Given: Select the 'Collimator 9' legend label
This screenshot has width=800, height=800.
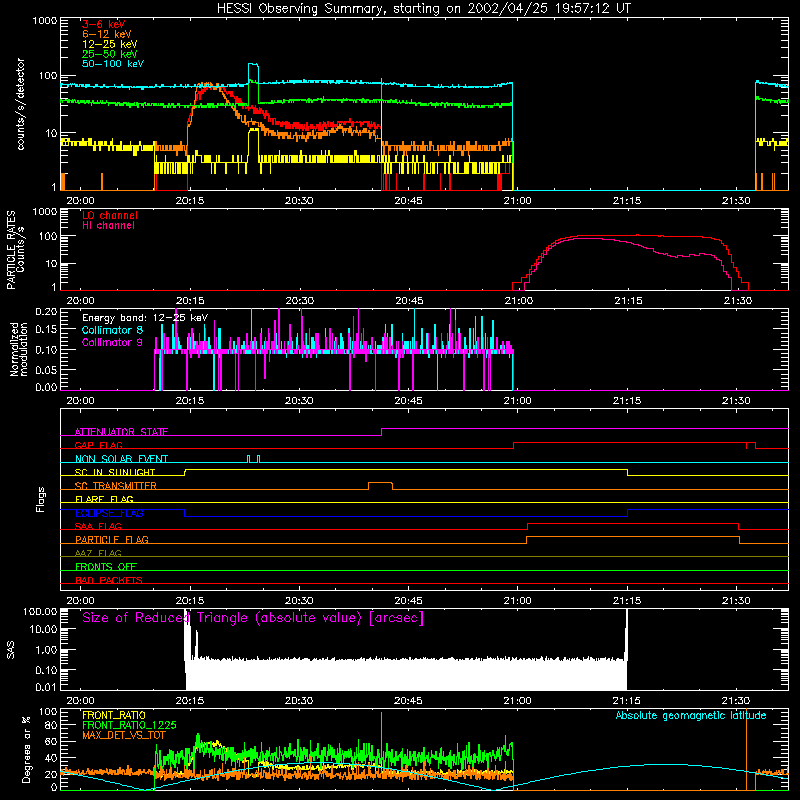Looking at the screenshot, I should pyautogui.click(x=112, y=342).
